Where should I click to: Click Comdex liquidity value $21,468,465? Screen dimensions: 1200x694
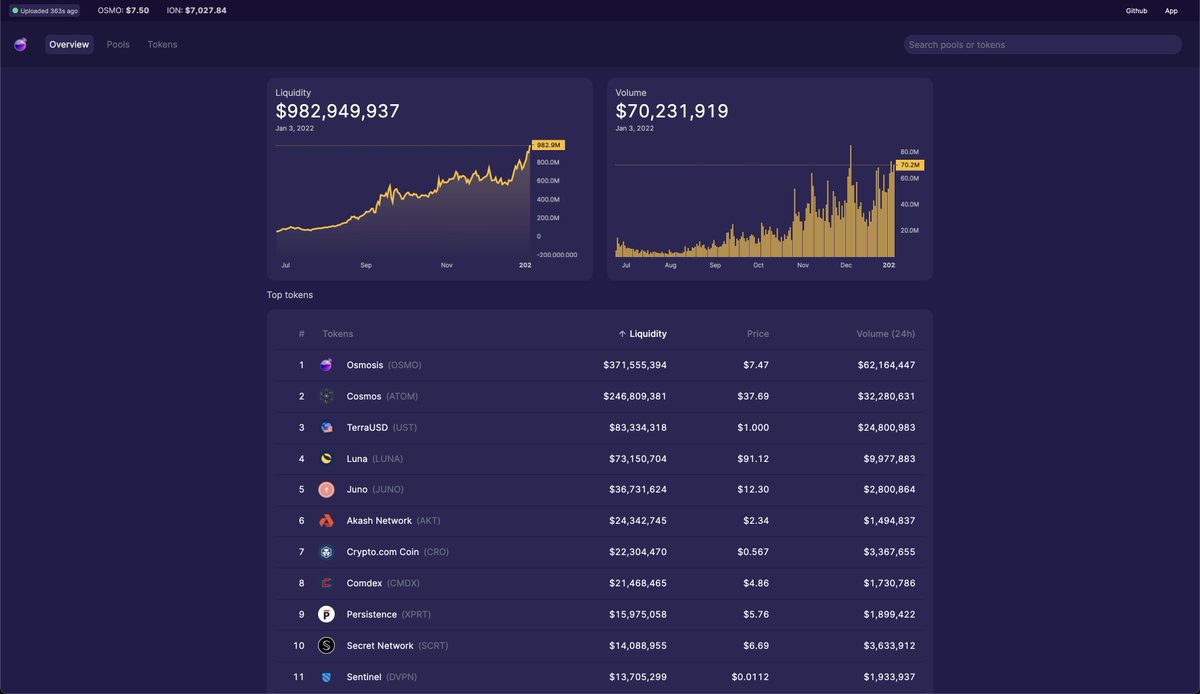(638, 583)
